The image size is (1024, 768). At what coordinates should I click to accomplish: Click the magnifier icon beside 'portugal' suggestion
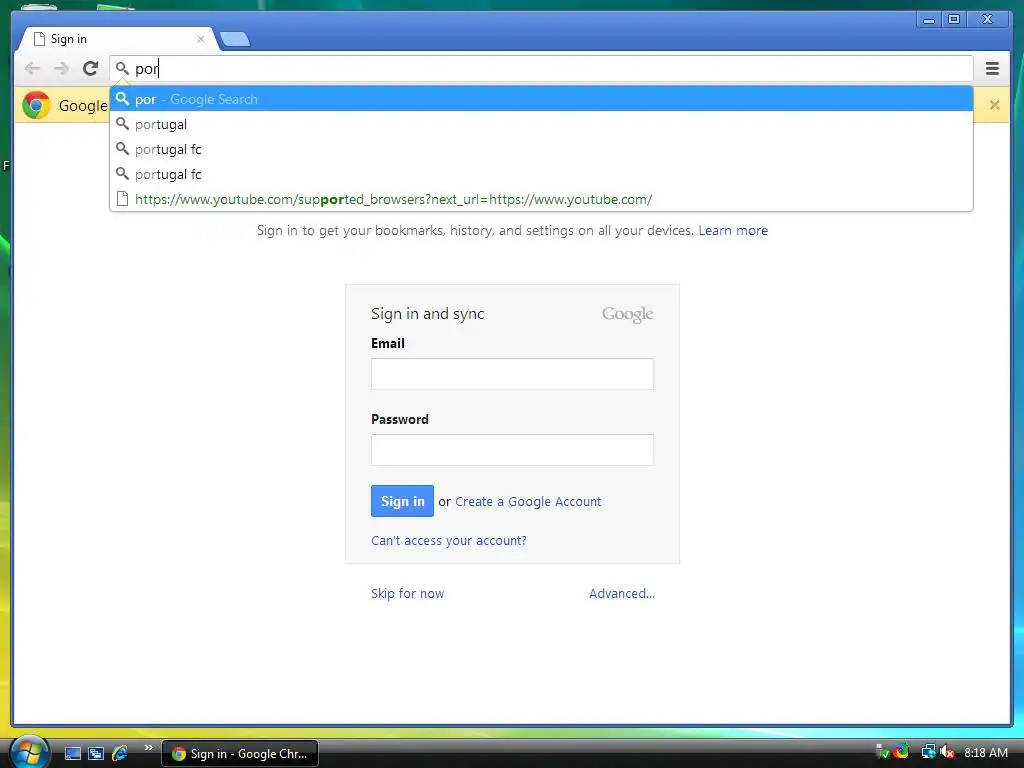pyautogui.click(x=122, y=123)
